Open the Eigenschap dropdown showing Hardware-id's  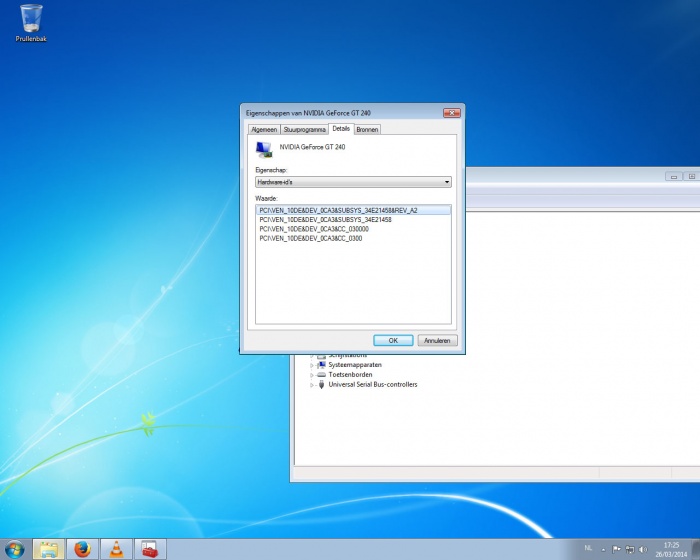pyautogui.click(x=353, y=182)
